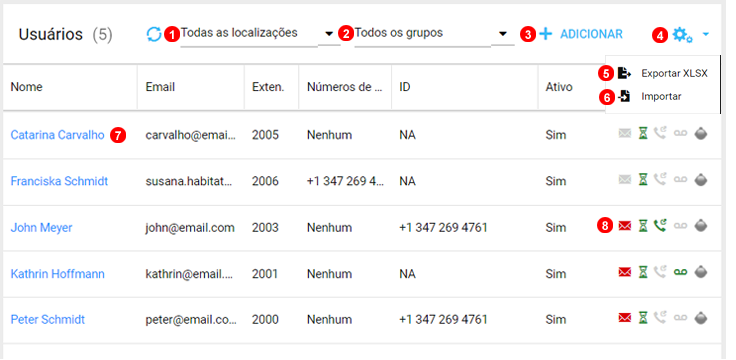This screenshot has width=736, height=360.
Task: Click extension cell 2006
Action: (265, 181)
